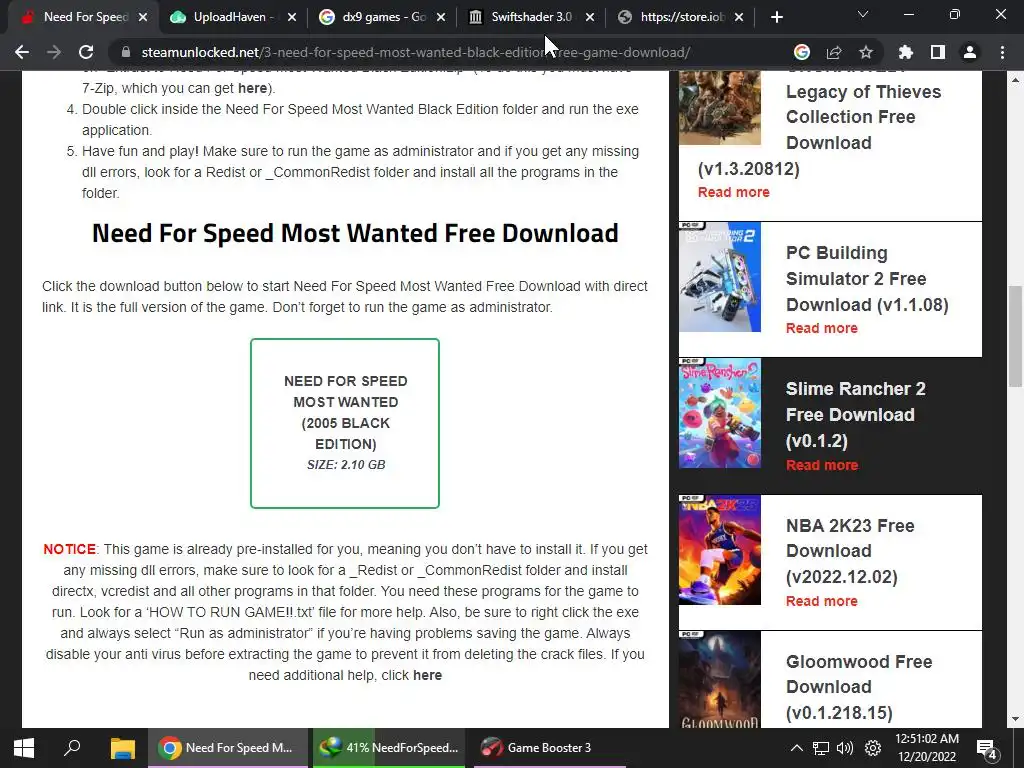1024x768 pixels.
Task: Open network status tray icon
Action: point(820,748)
